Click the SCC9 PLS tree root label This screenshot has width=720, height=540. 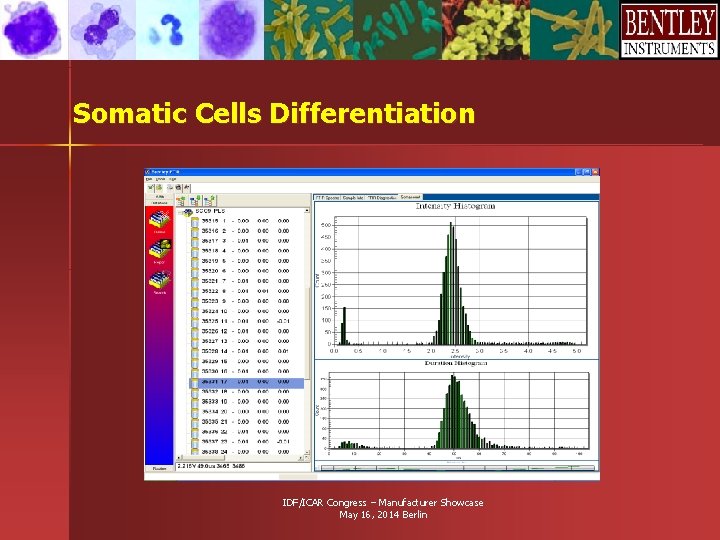tap(210, 211)
